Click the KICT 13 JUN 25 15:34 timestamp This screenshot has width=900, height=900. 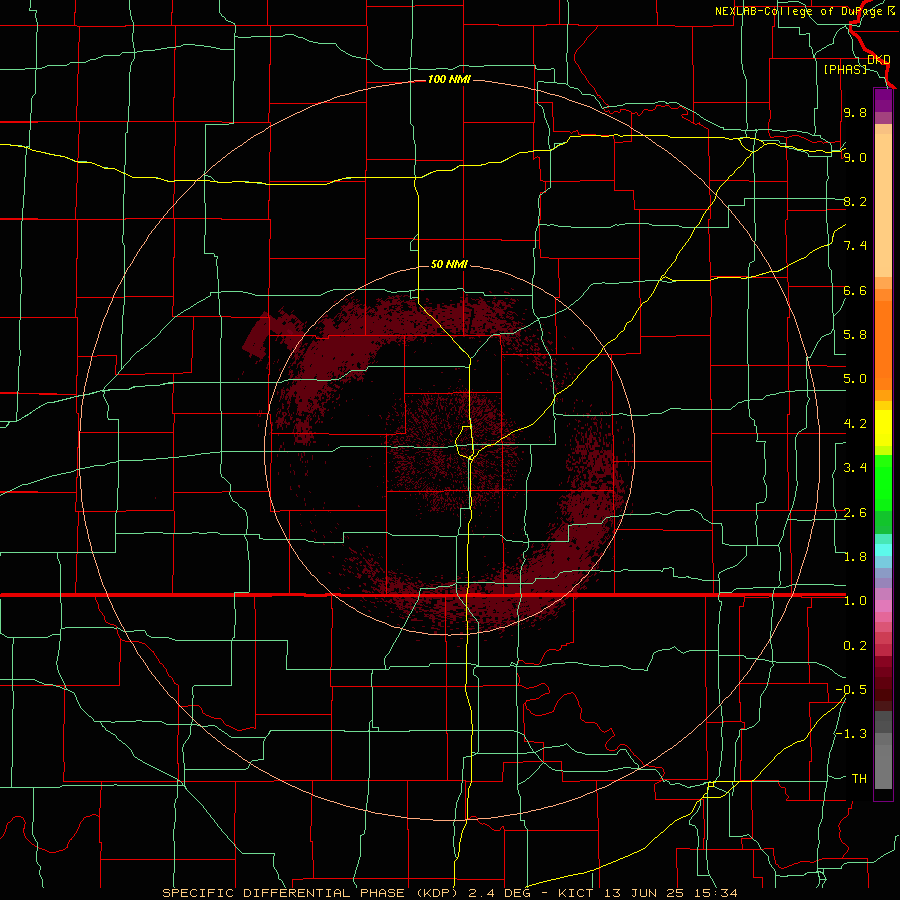pos(647,893)
